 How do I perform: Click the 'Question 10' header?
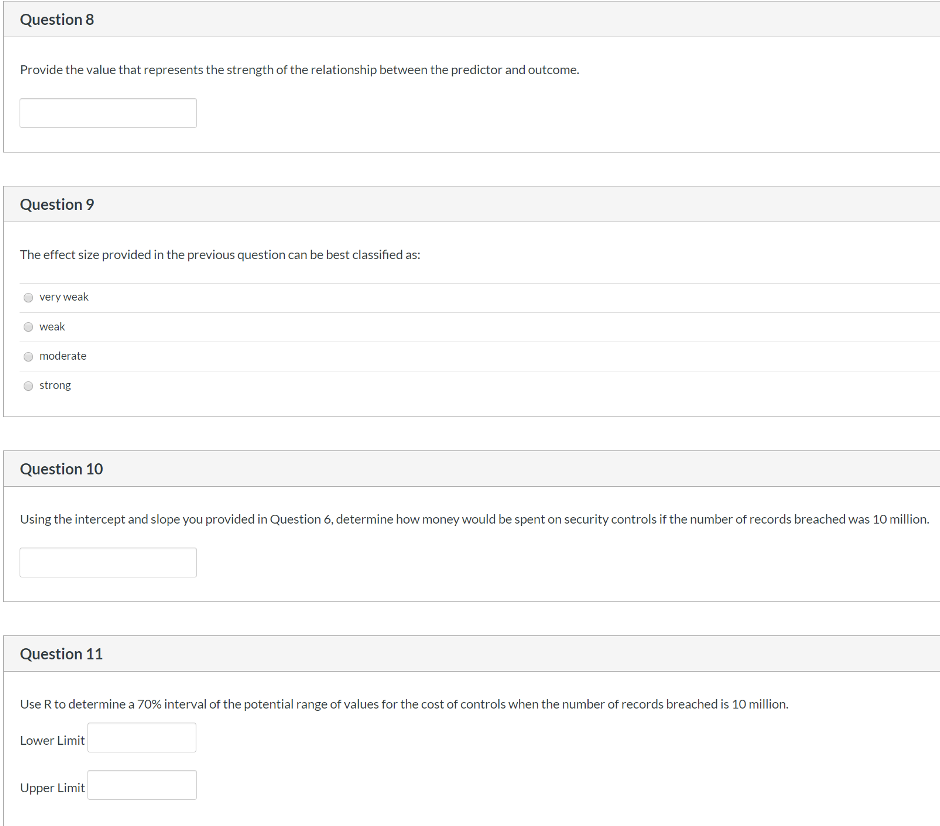point(61,469)
